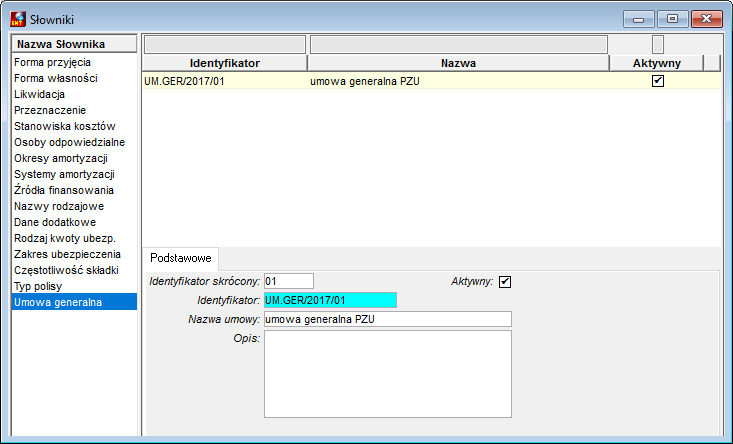Minimize the Słowniki window
The width and height of the screenshot is (733, 444).
[639, 19]
